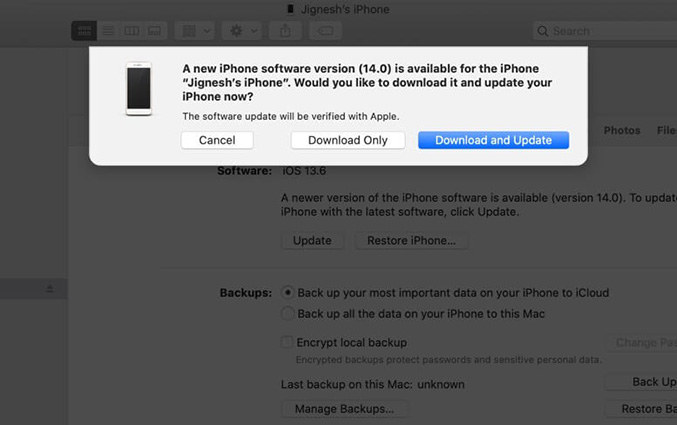Click the Finder Search field
Screen dimensions: 677x425
click(605, 31)
